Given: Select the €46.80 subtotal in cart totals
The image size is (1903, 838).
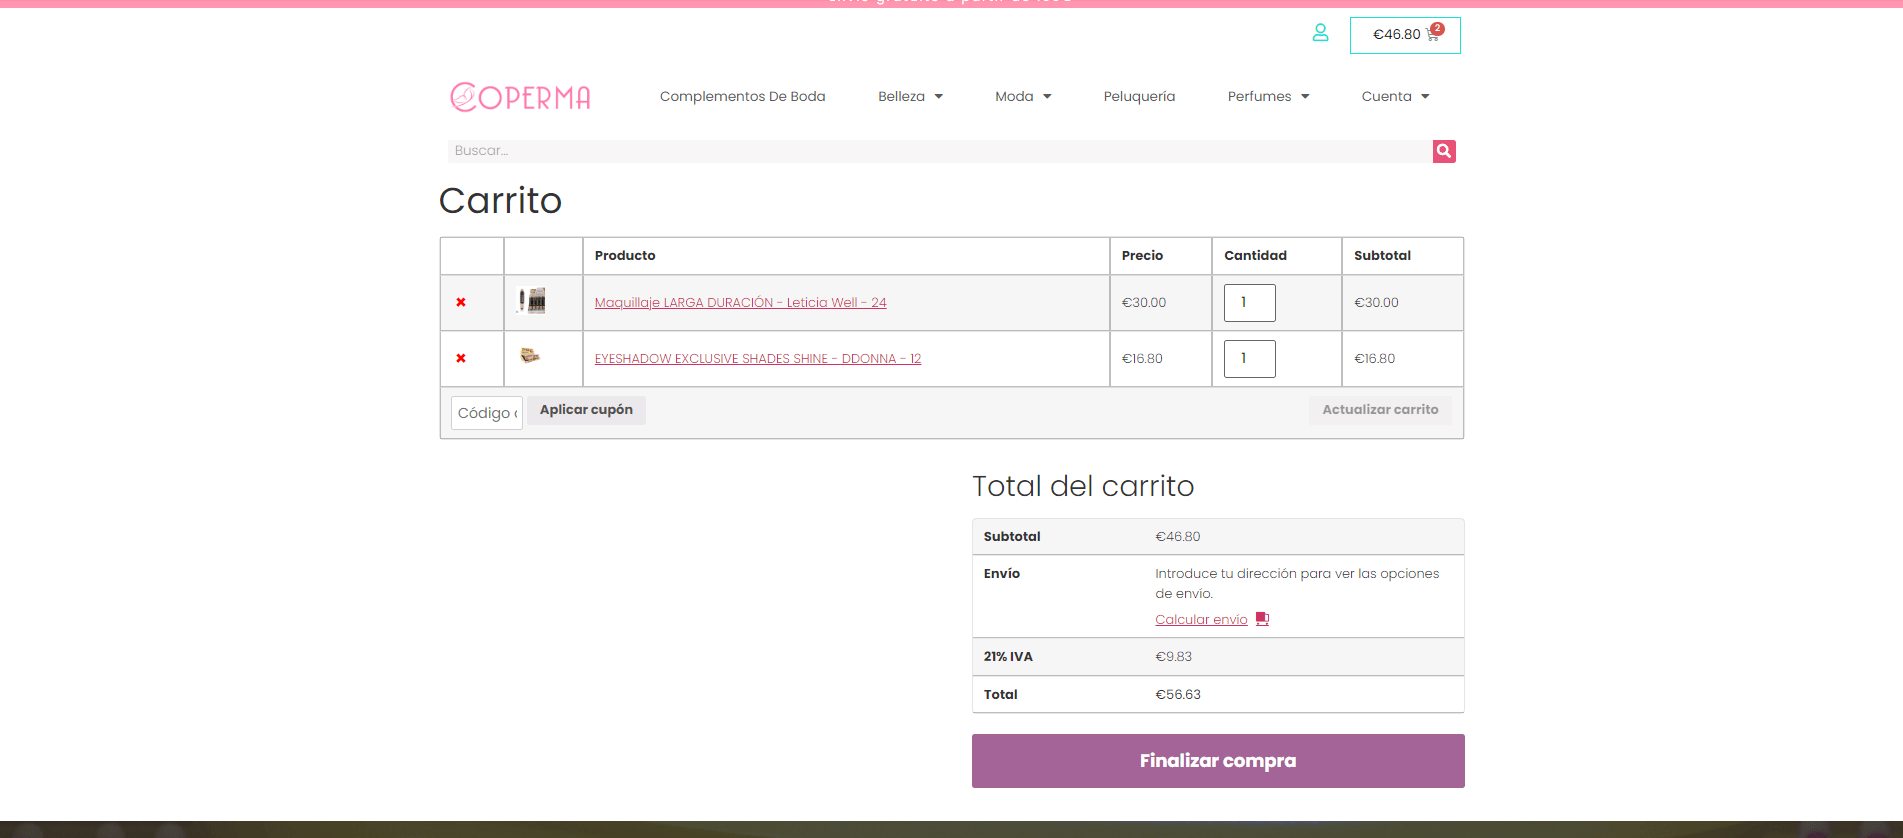Looking at the screenshot, I should click(1178, 537).
